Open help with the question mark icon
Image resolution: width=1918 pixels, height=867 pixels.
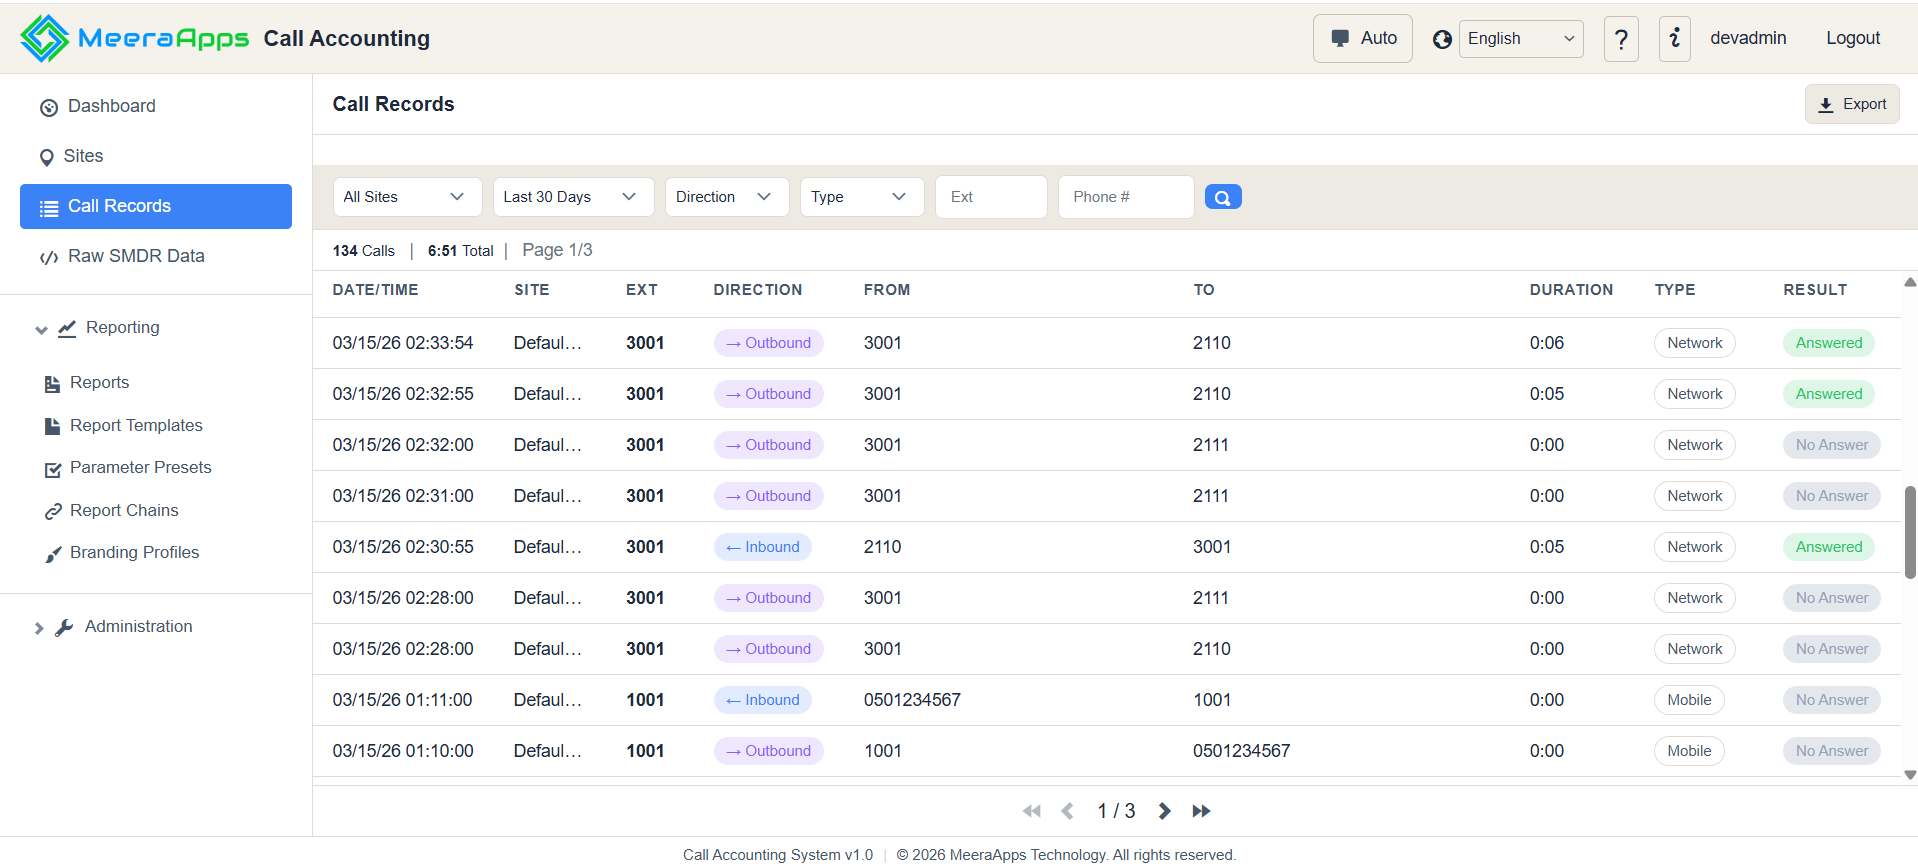click(x=1621, y=39)
